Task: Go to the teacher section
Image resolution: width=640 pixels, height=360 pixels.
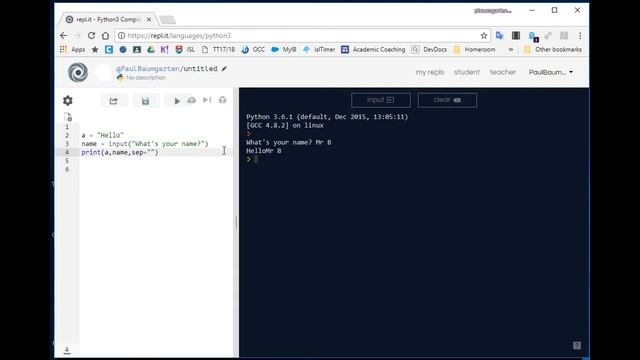Action: tap(502, 72)
